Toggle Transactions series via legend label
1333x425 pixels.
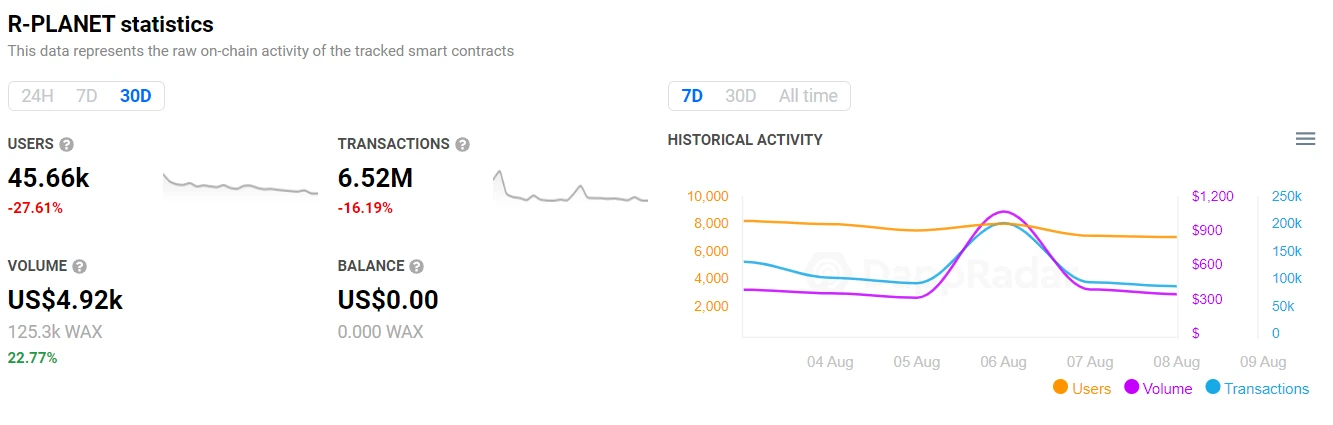tap(1266, 389)
